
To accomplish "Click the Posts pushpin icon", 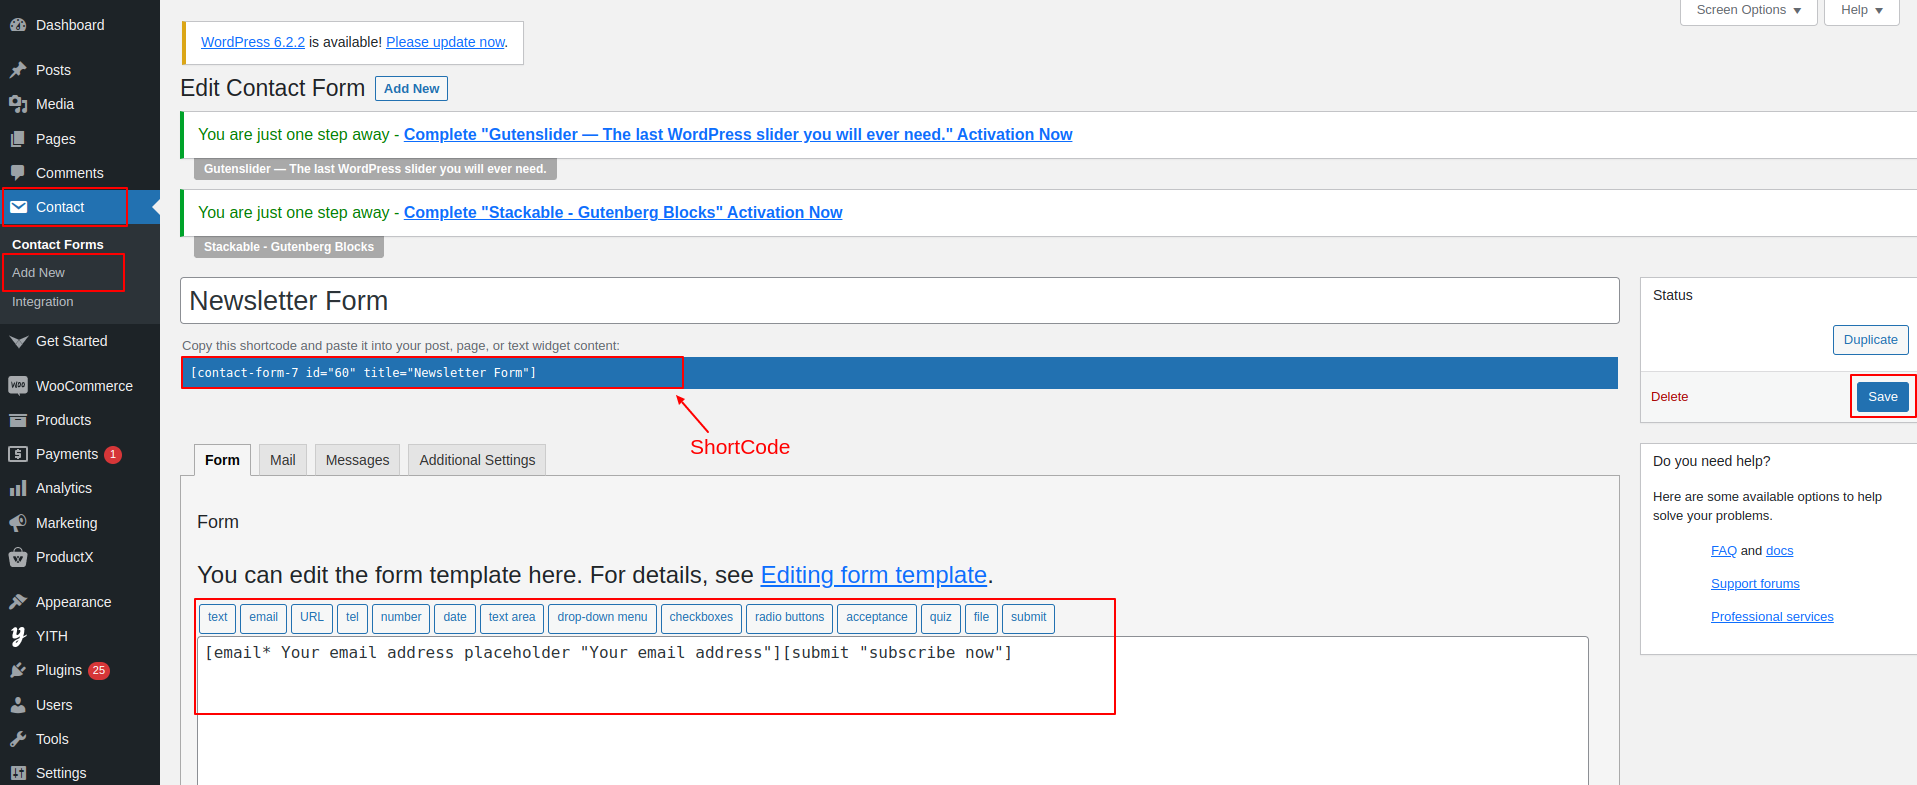I will [x=18, y=70].
